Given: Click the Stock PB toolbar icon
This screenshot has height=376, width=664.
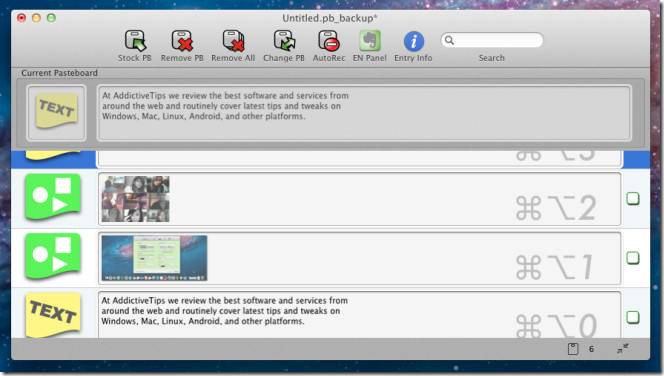Looking at the screenshot, I should pyautogui.click(x=135, y=41).
